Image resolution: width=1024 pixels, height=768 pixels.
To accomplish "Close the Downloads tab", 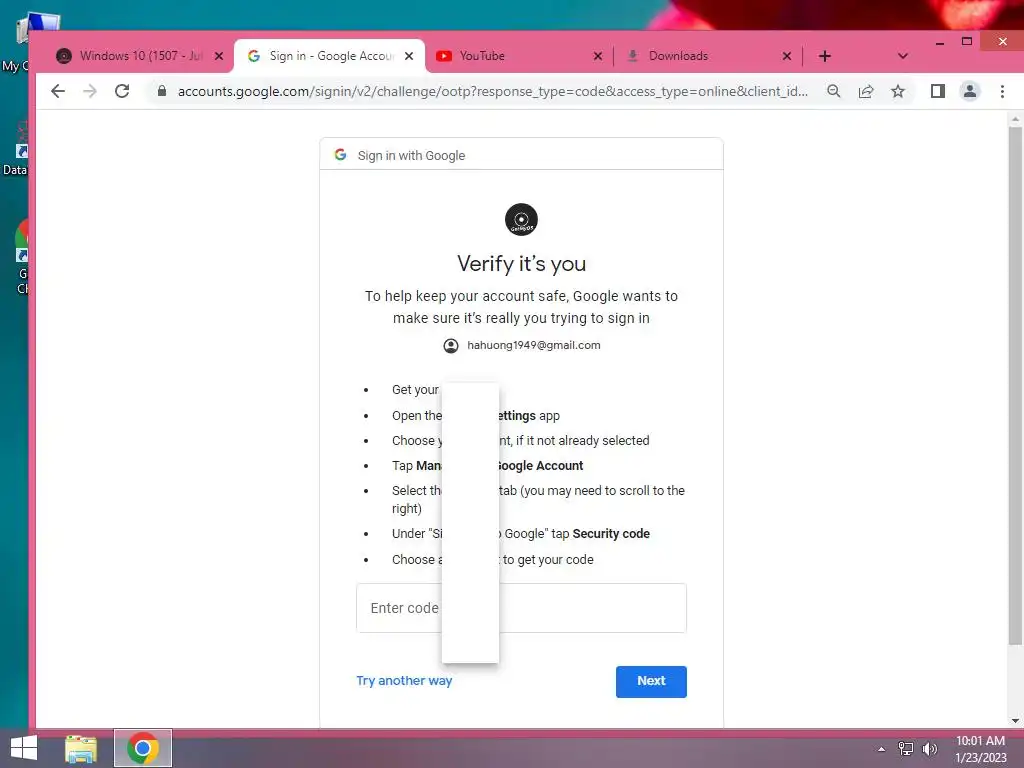I will click(787, 56).
